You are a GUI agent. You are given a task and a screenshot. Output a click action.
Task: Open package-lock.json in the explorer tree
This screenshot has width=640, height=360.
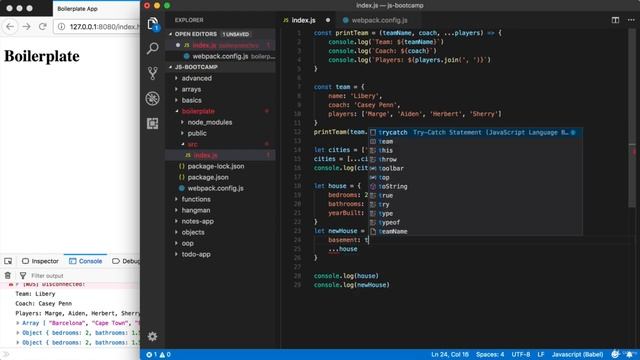click(220, 166)
